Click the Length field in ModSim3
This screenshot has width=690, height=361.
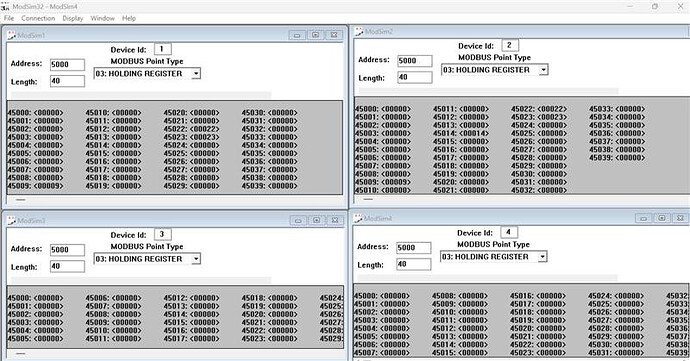point(67,266)
